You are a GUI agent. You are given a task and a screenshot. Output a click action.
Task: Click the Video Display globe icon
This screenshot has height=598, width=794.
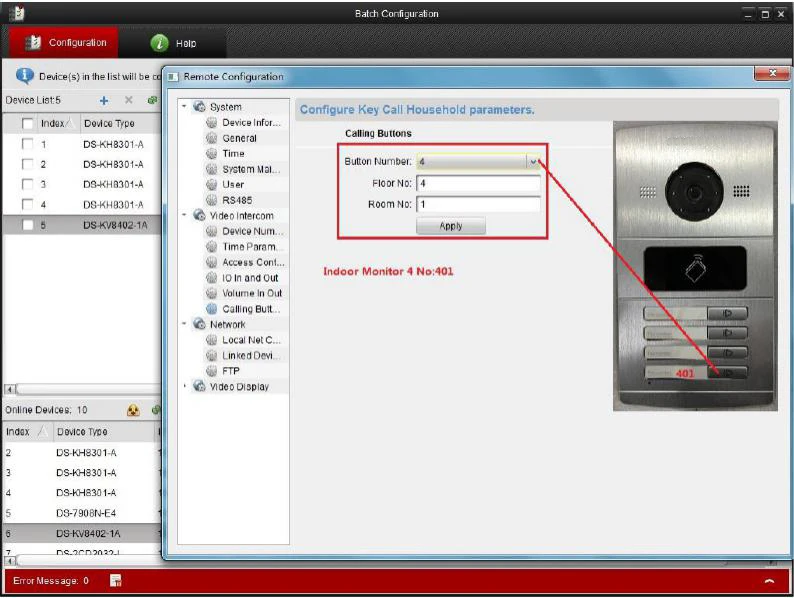[200, 386]
